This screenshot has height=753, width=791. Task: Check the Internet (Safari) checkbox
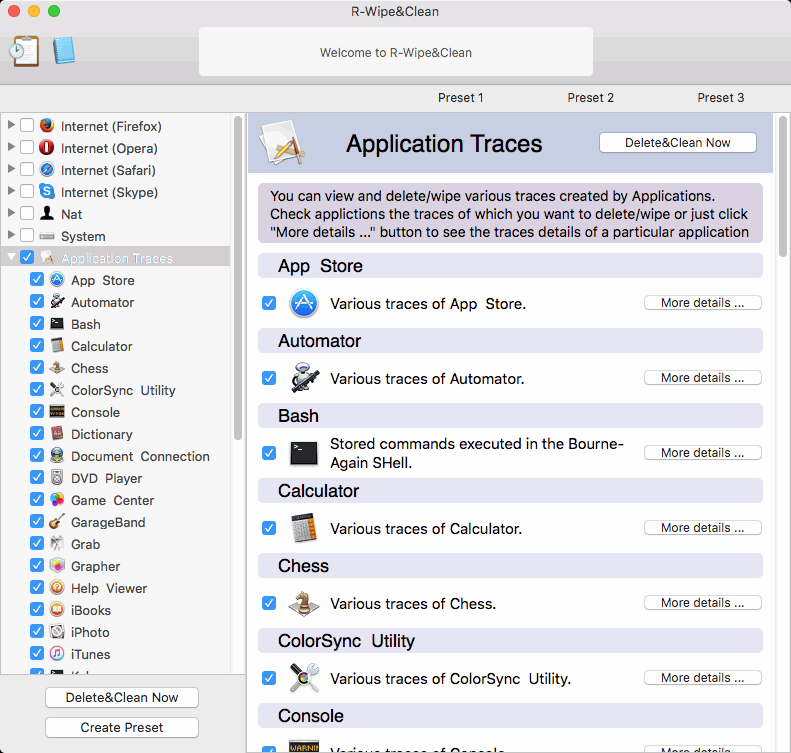click(27, 169)
